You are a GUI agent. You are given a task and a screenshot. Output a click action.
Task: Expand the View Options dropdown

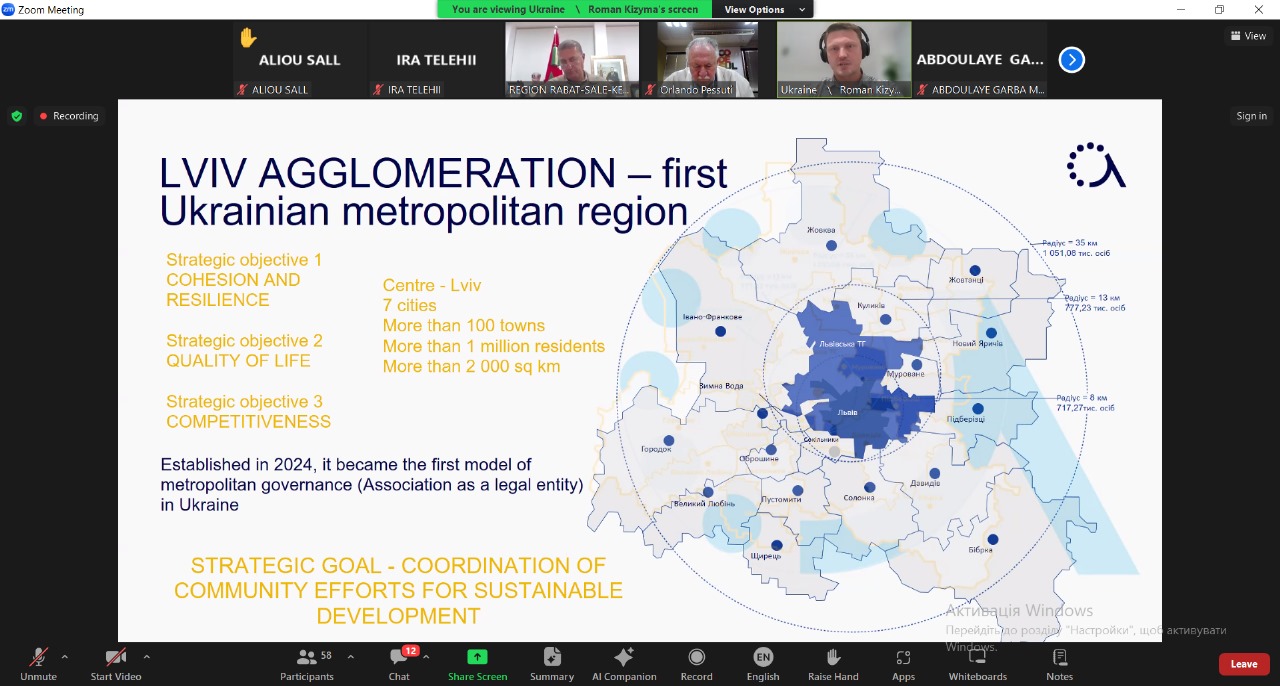tap(764, 9)
